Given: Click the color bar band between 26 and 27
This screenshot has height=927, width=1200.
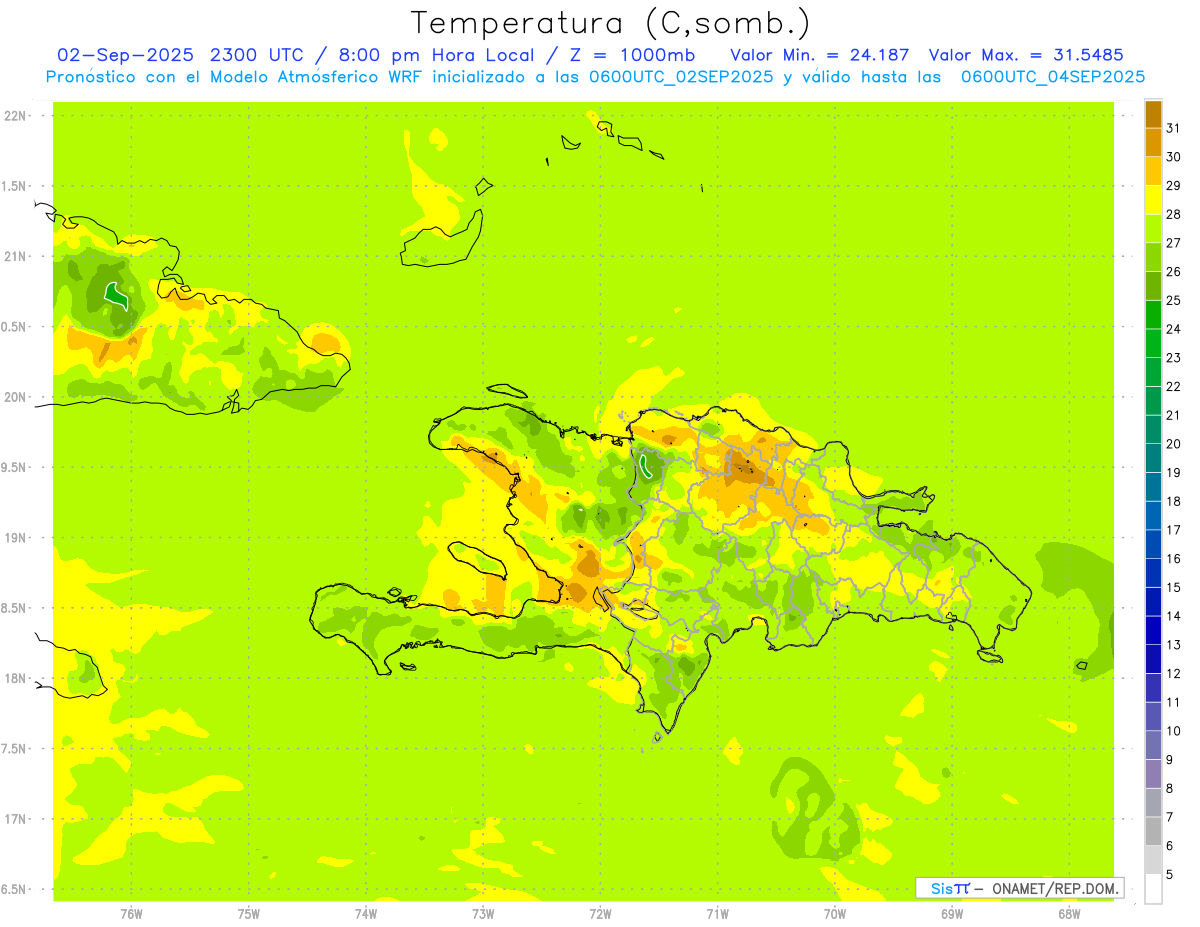Looking at the screenshot, I should (x=1153, y=257).
